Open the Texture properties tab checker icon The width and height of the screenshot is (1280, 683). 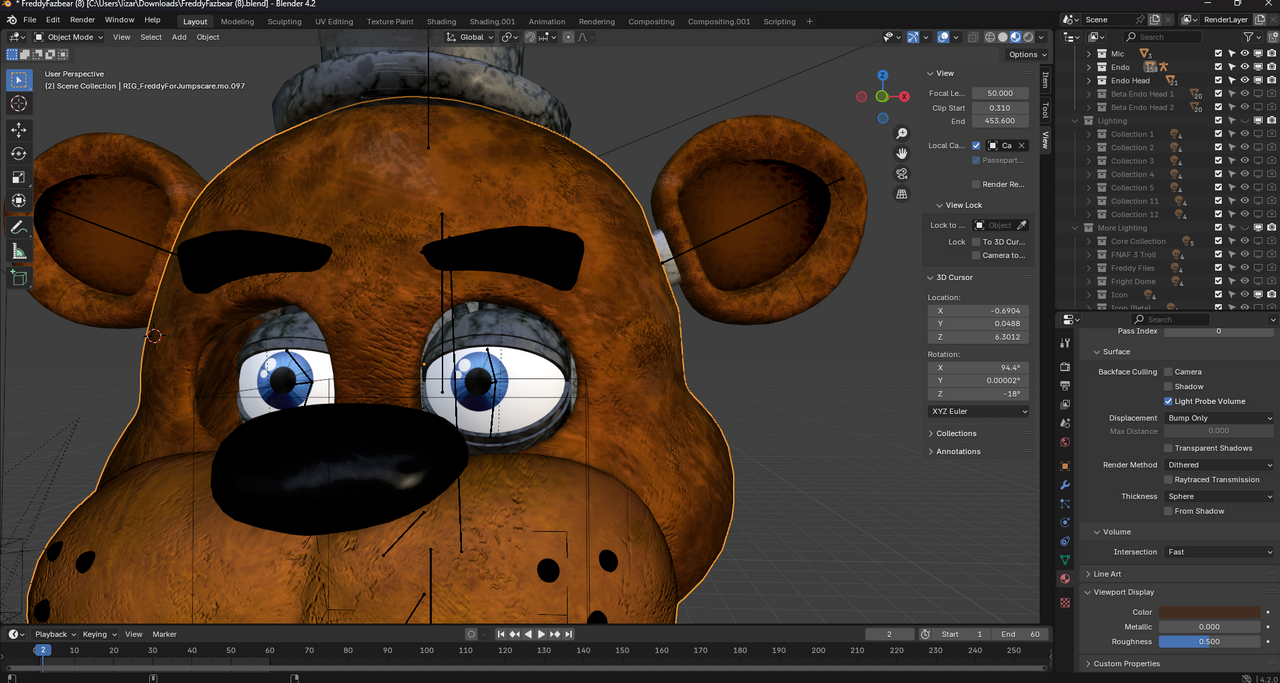[x=1065, y=603]
